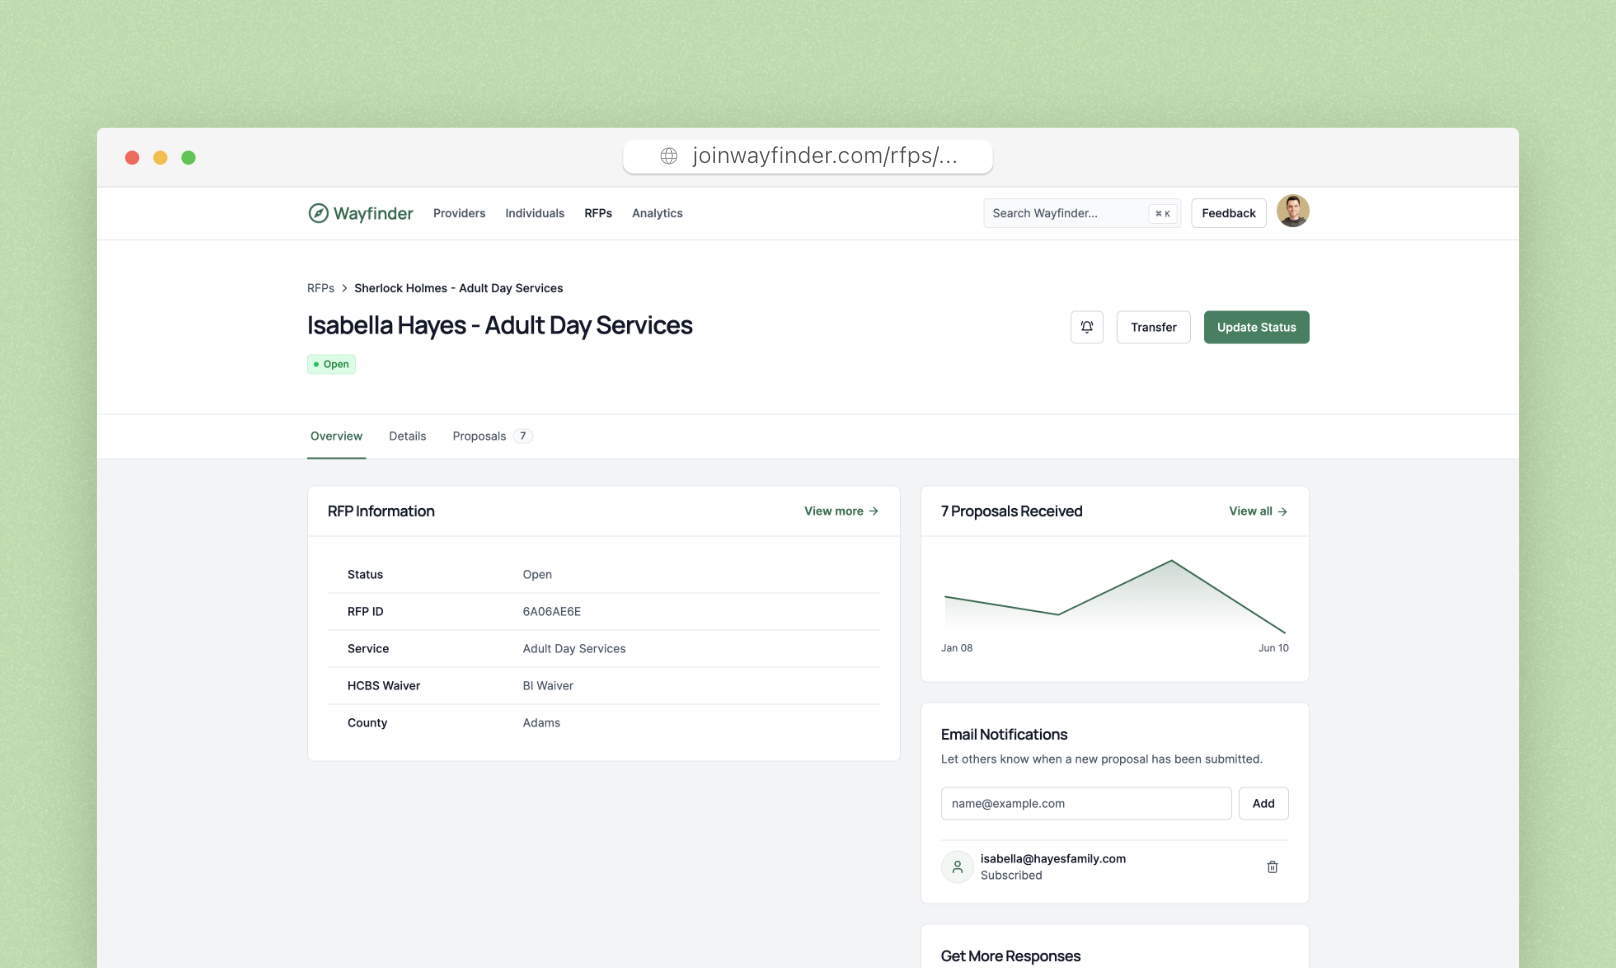
Task: Delete isabella@hayesfamily.com using the trash icon
Action: click(x=1272, y=867)
